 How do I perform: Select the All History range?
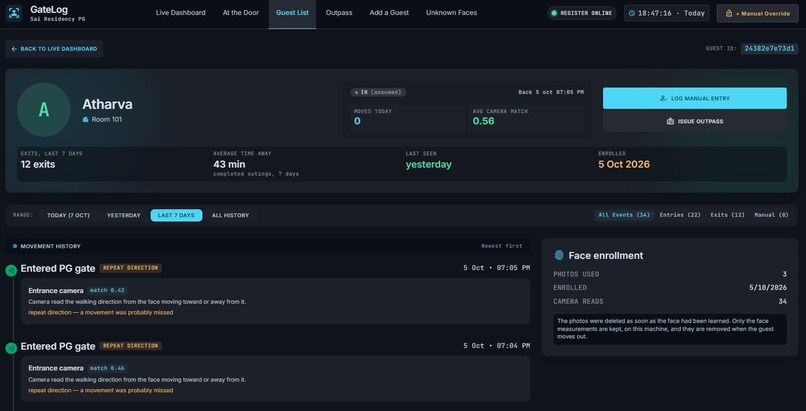click(x=230, y=215)
